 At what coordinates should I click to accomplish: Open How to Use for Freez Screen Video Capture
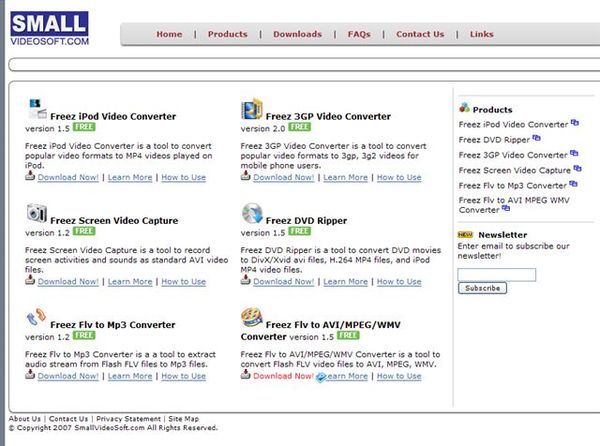[x=183, y=282]
